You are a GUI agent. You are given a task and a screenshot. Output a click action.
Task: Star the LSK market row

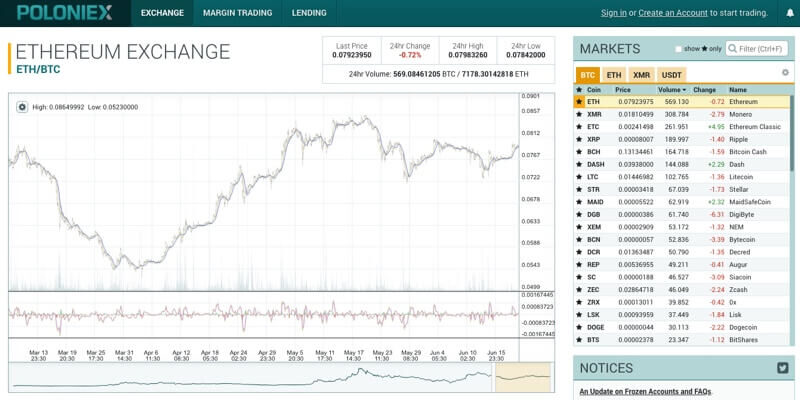(x=579, y=315)
